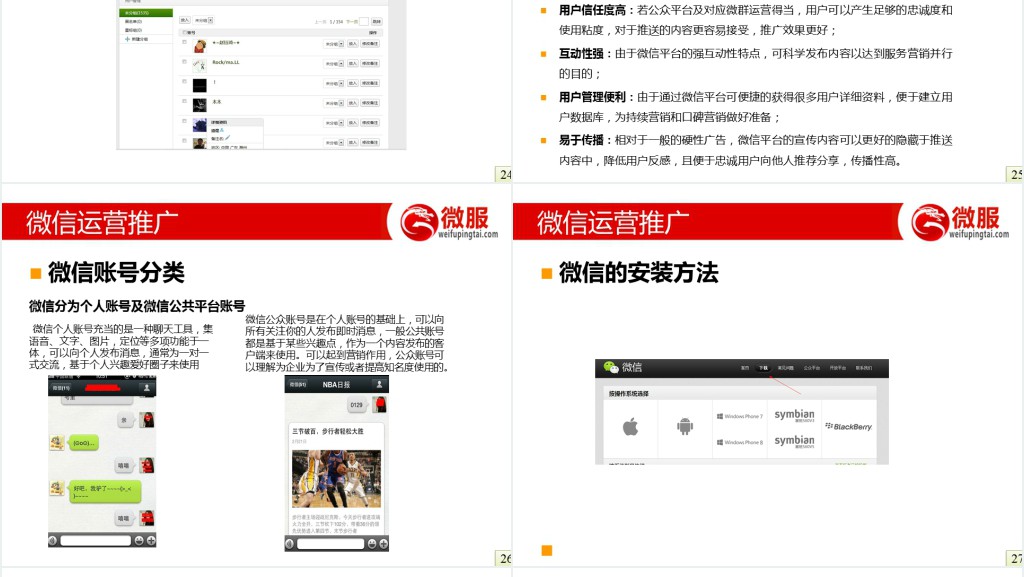Viewport: 1024px width, 577px height.
Task: Select the lower symbian logo
Action: pyautogui.click(x=794, y=442)
